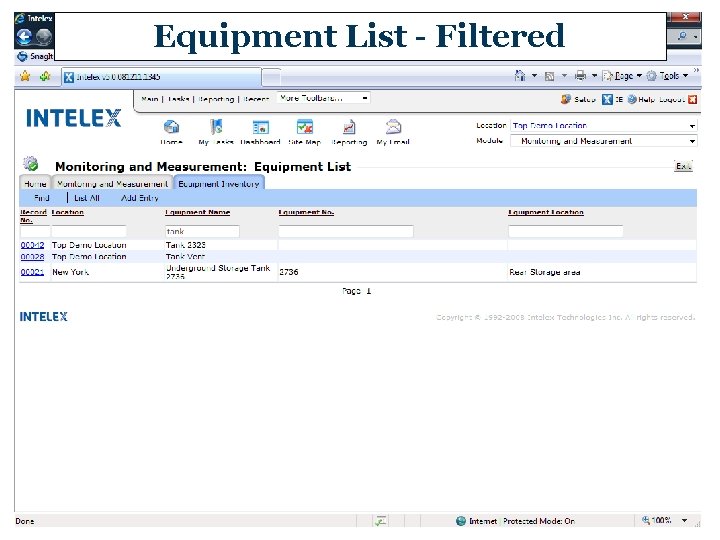Click the Recent menu item
This screenshot has height=540, width=720.
(256, 99)
